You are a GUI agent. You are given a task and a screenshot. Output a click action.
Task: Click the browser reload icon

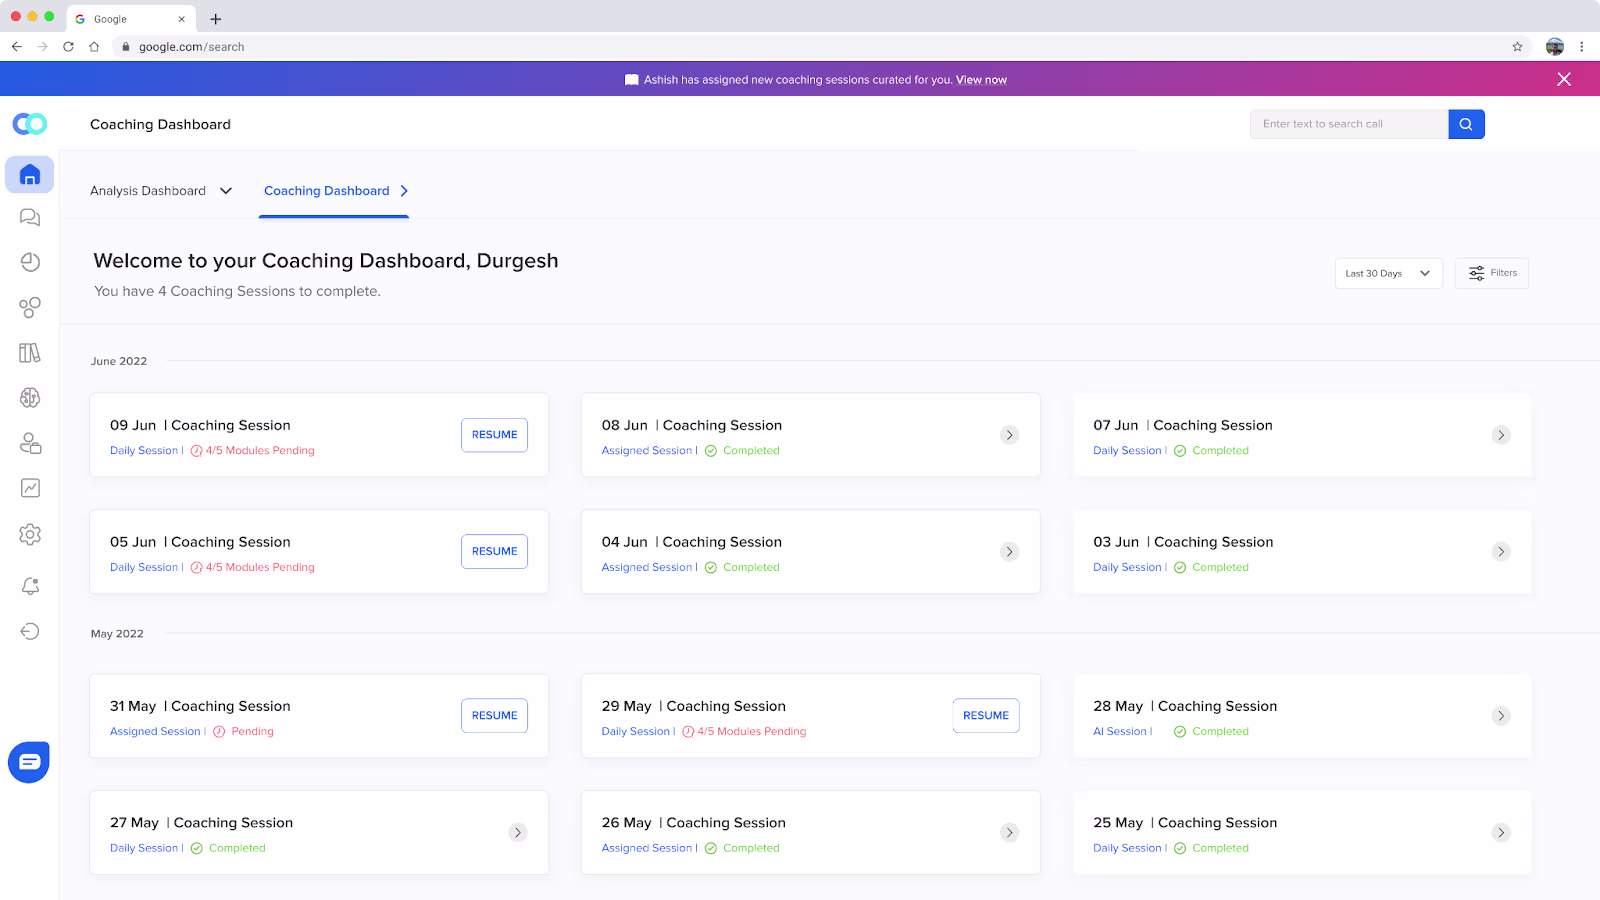[x=68, y=46]
